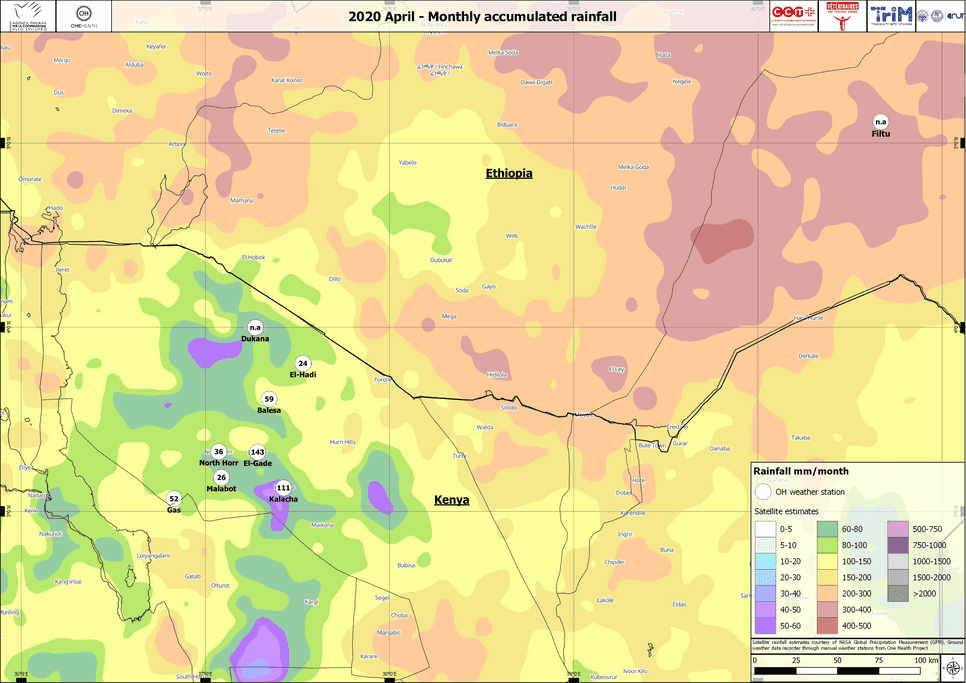
Task: Select the Ethiopia country label
Action: pyautogui.click(x=507, y=172)
